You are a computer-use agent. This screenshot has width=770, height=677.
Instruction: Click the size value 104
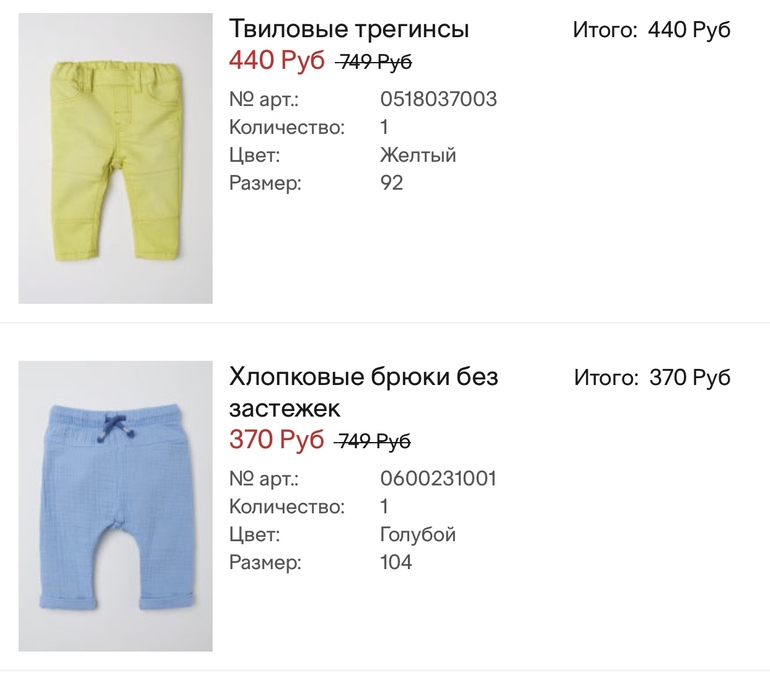pos(396,563)
